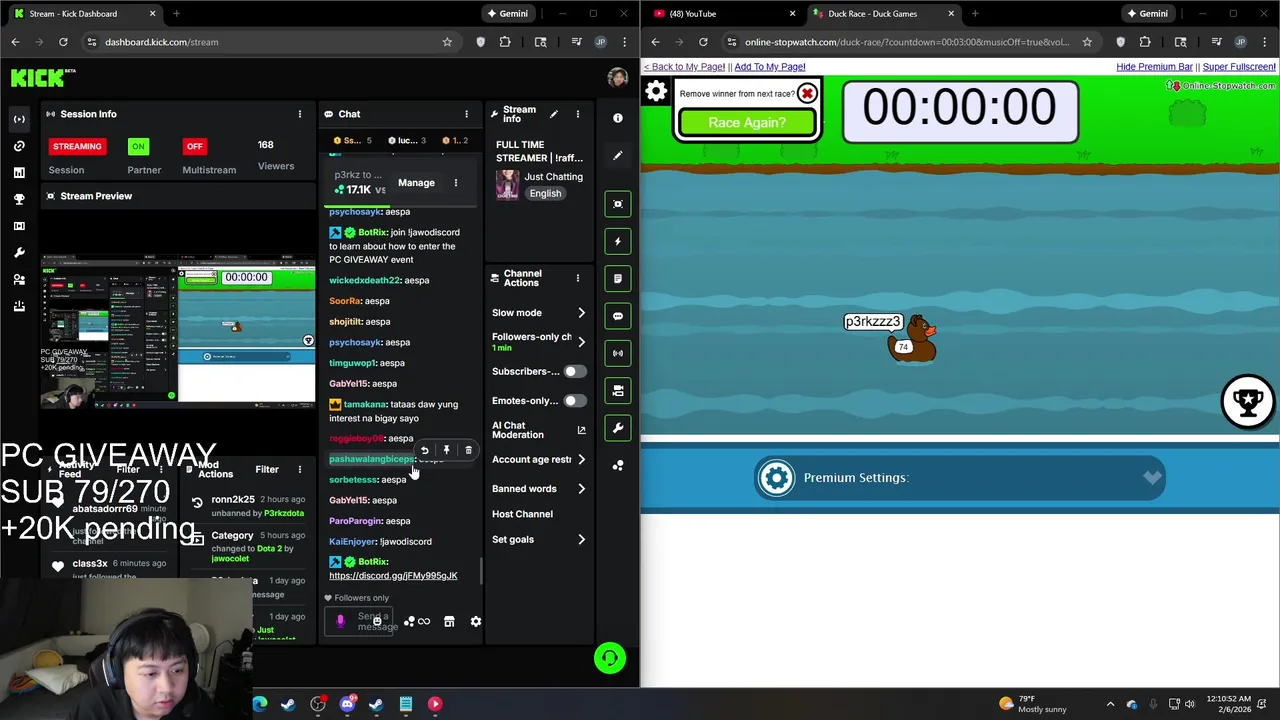1280x720 pixels.
Task: Open Session Info three-dot menu
Action: click(299, 114)
